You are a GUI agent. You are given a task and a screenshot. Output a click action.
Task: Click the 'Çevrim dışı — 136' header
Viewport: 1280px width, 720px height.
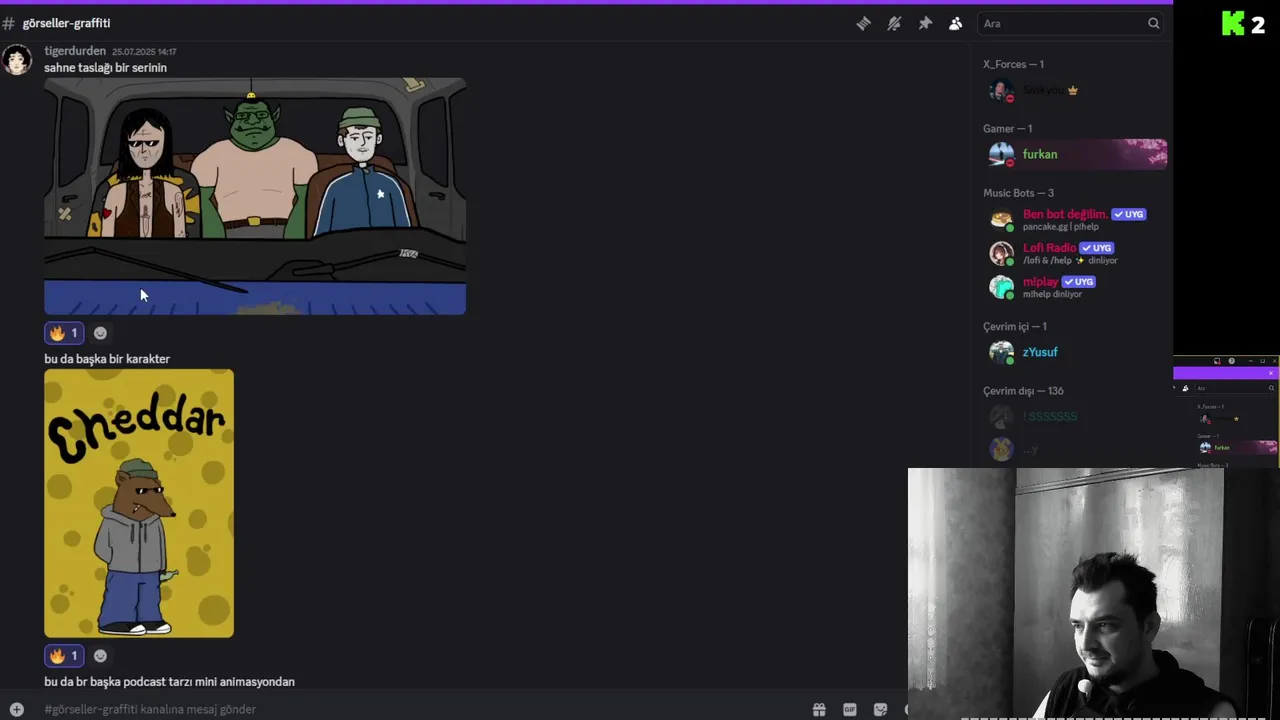pos(1023,391)
